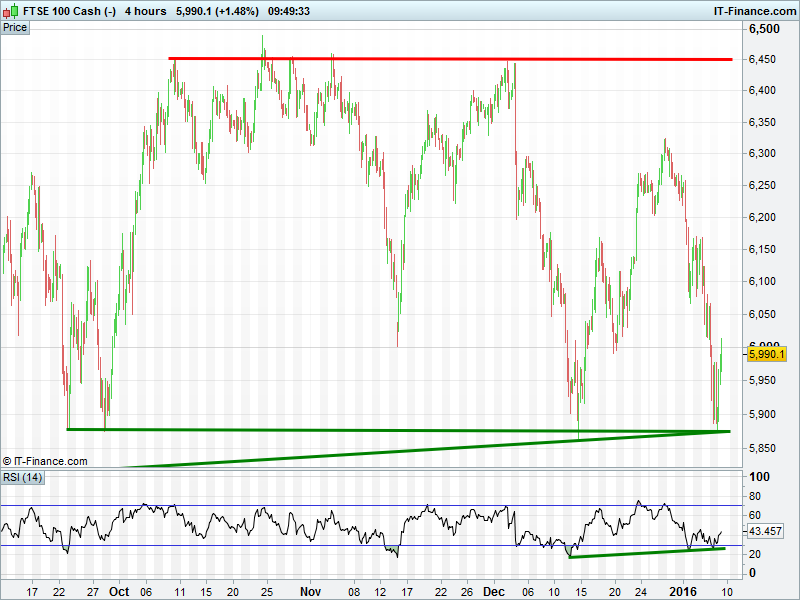This screenshot has height=600, width=800.
Task: Click the candlestick chart icon beside FTSE title
Action: 11,11
